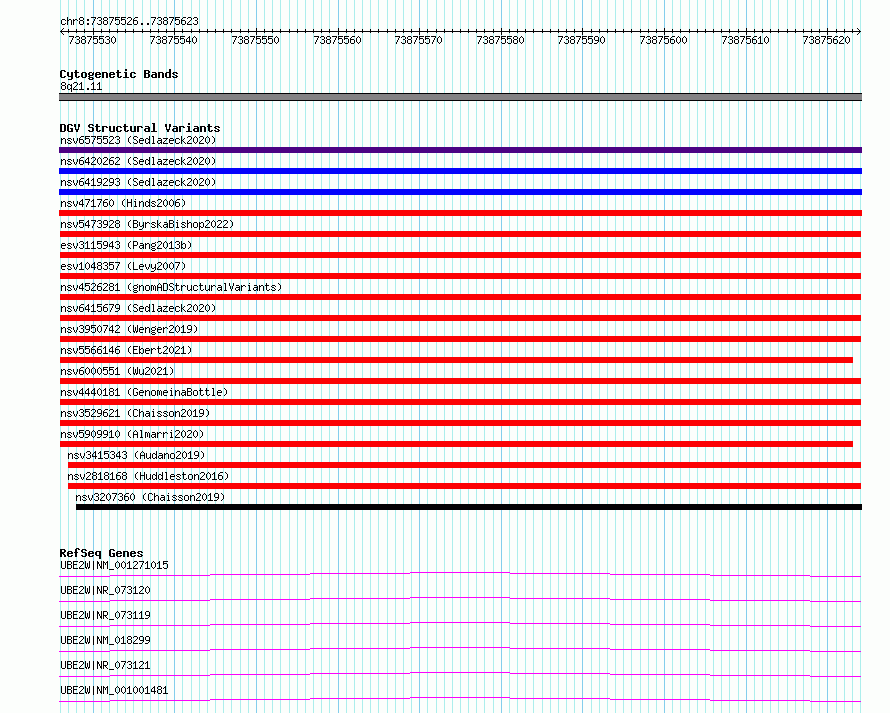Image resolution: width=890 pixels, height=713 pixels.
Task: Open variant nsv5566146 (Ebert2021) label
Action: (x=126, y=350)
